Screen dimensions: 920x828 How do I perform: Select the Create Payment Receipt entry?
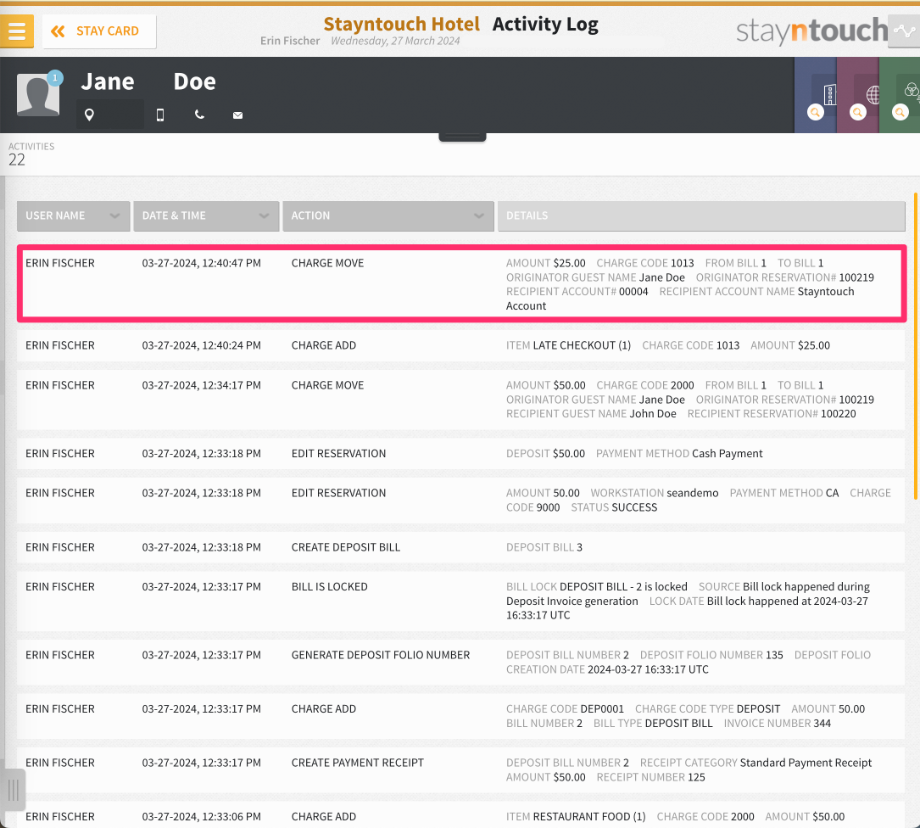coord(461,770)
